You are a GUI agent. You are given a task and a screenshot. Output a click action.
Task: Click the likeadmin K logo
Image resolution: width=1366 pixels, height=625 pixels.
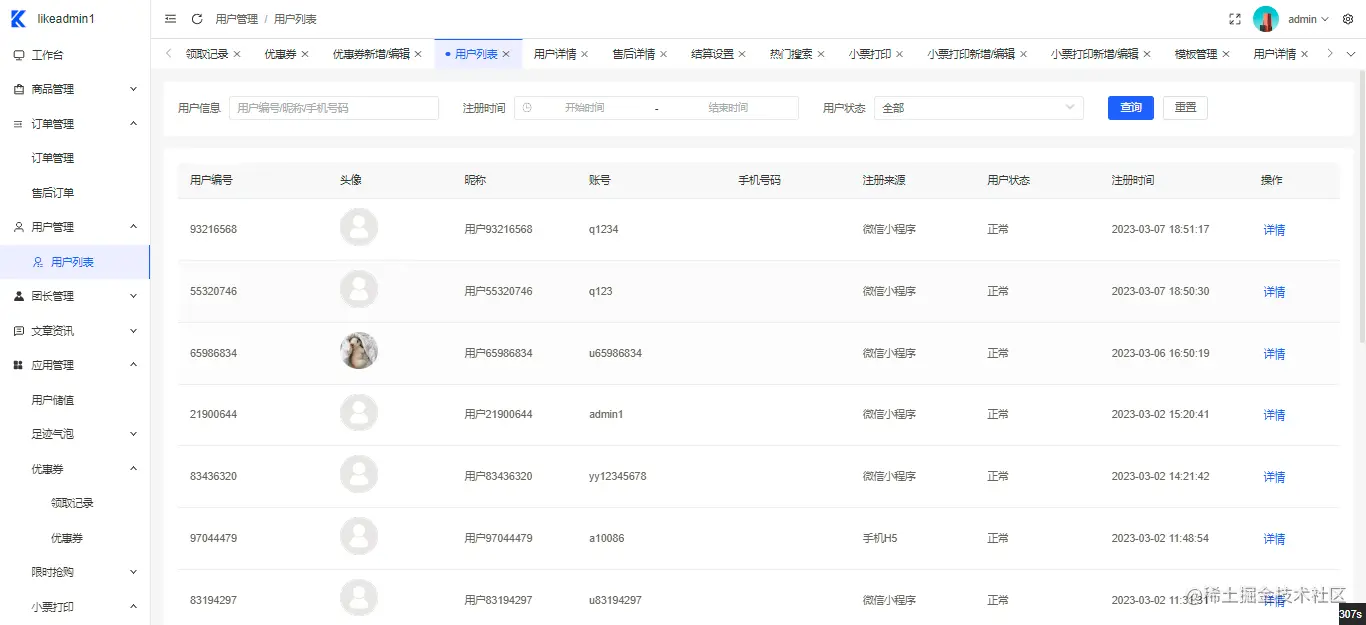click(18, 19)
